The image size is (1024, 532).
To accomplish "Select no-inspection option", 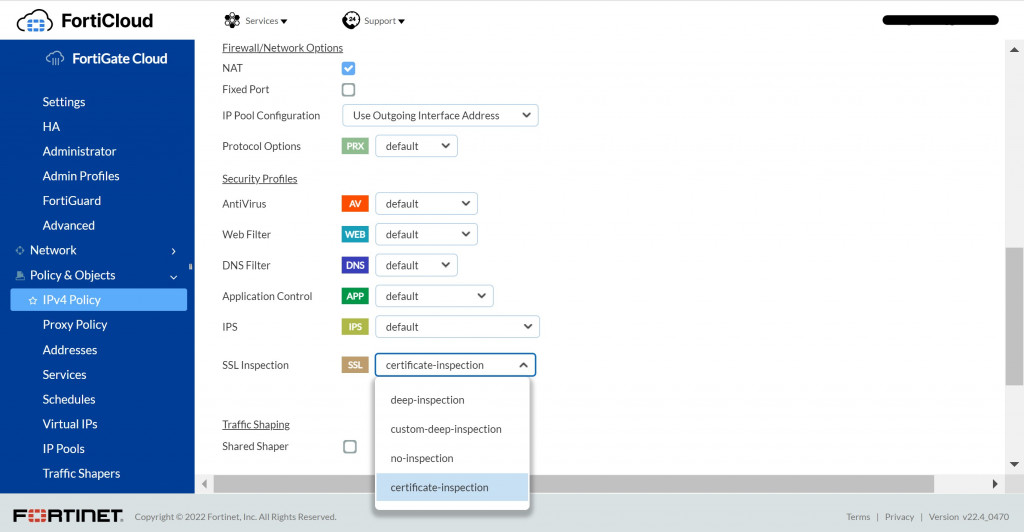I will 452,458.
